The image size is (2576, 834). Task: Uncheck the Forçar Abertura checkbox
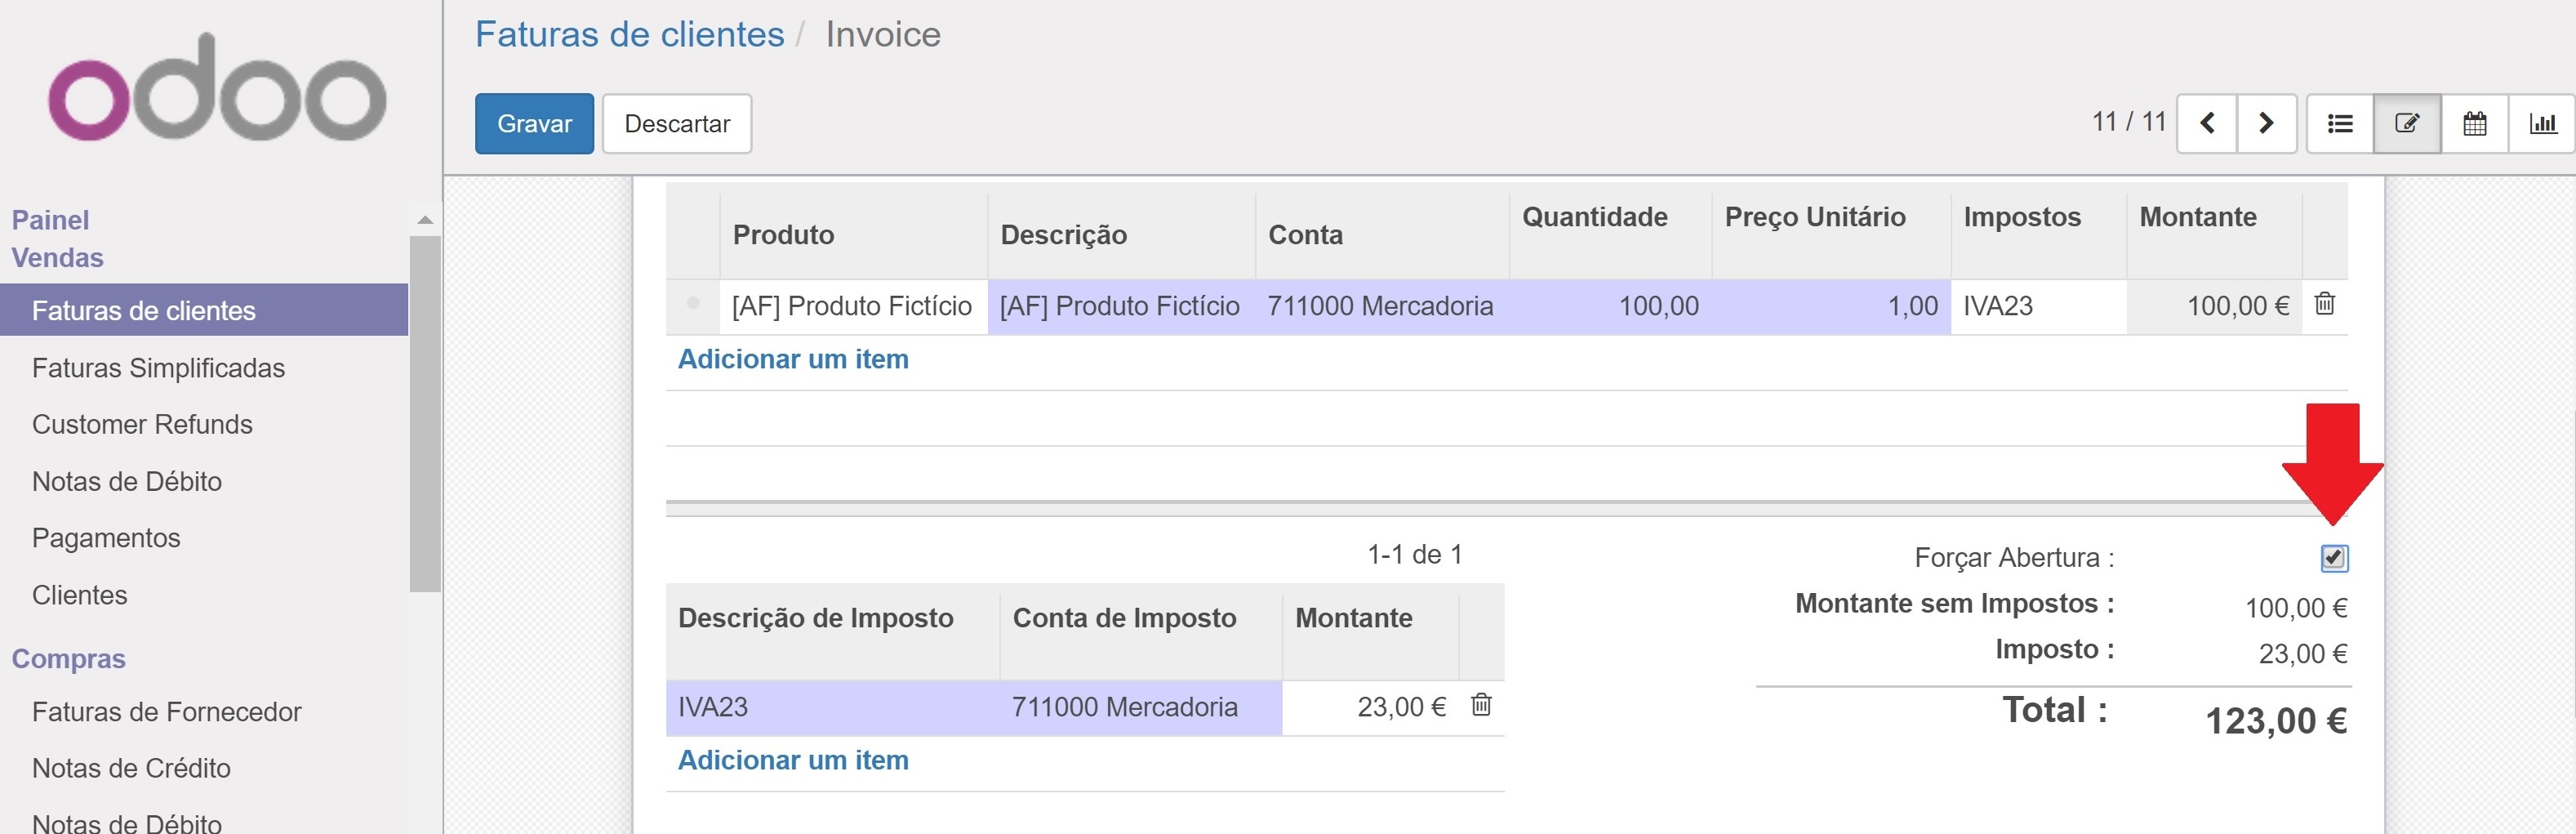pos(2334,557)
